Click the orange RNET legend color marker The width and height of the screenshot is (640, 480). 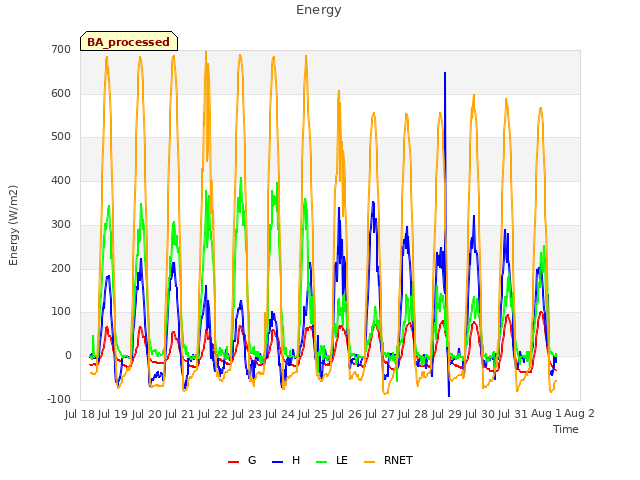(369, 462)
